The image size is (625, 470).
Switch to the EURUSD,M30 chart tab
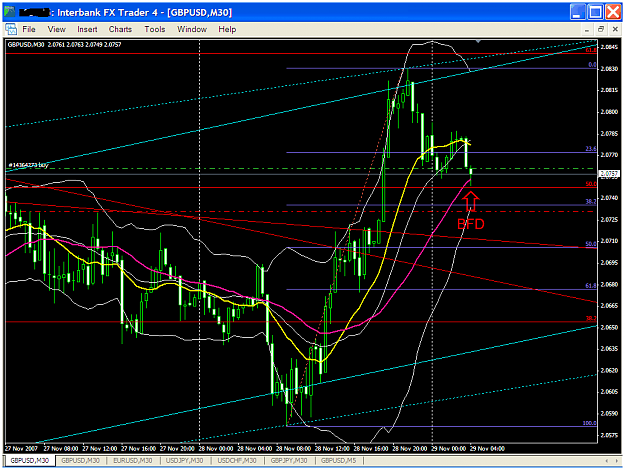(x=133, y=460)
